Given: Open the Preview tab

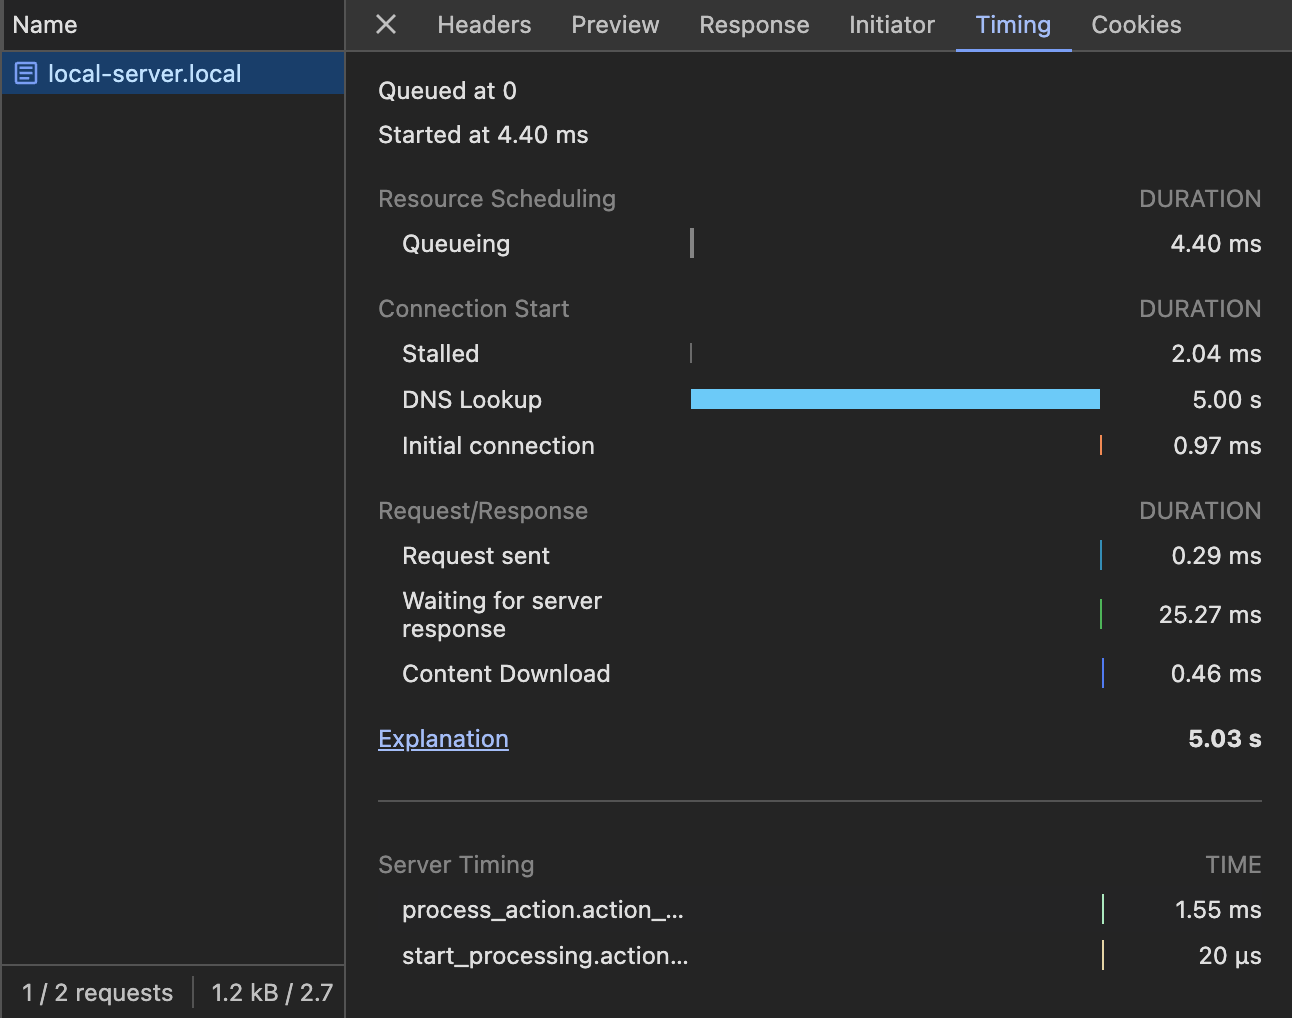Looking at the screenshot, I should click(x=615, y=25).
